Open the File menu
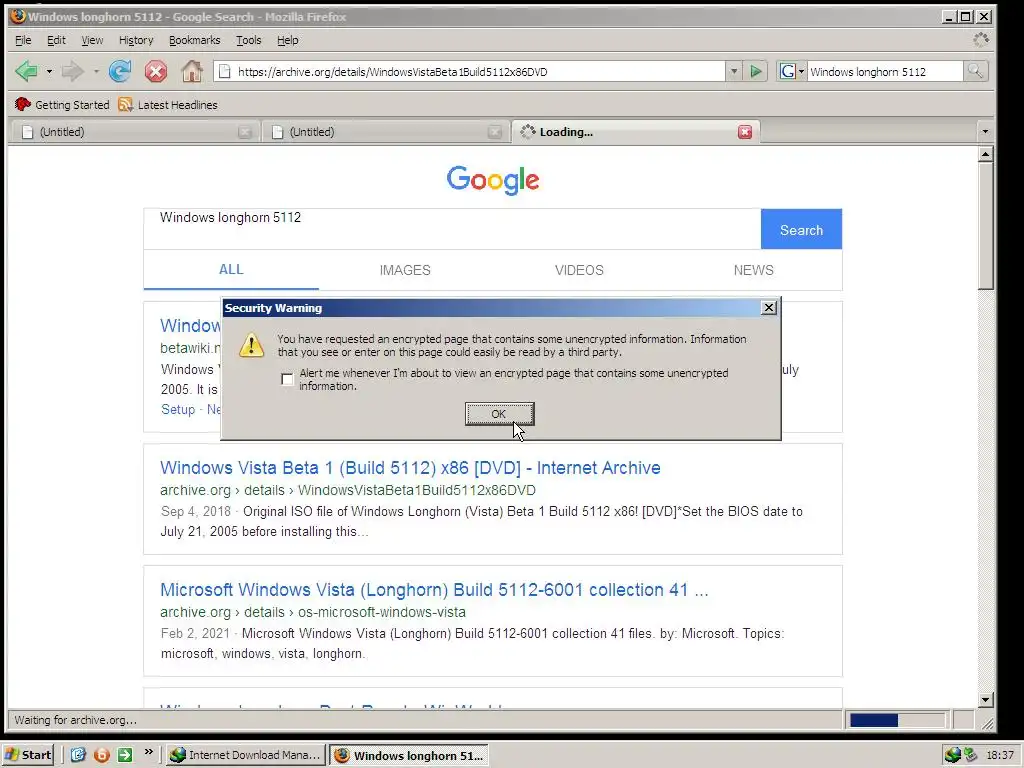 pos(23,40)
